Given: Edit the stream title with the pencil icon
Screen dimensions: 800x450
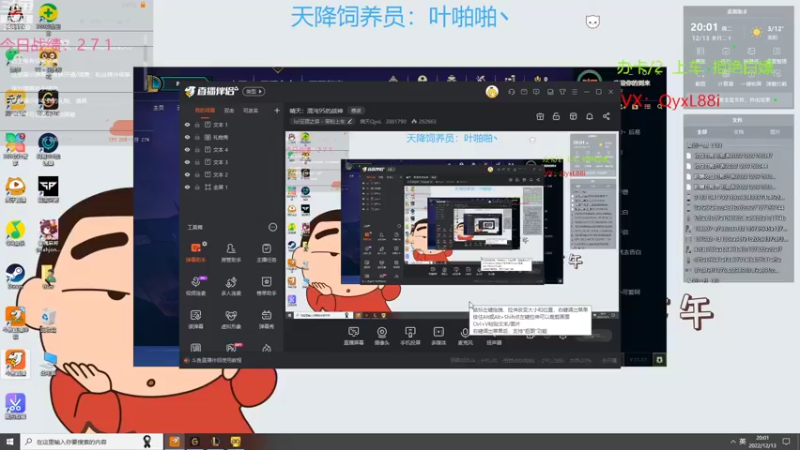Looking at the screenshot, I should (x=349, y=122).
